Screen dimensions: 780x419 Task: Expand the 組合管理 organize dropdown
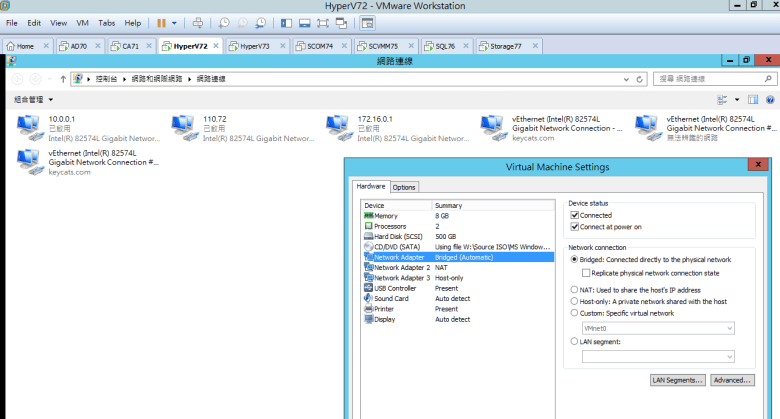[34, 99]
